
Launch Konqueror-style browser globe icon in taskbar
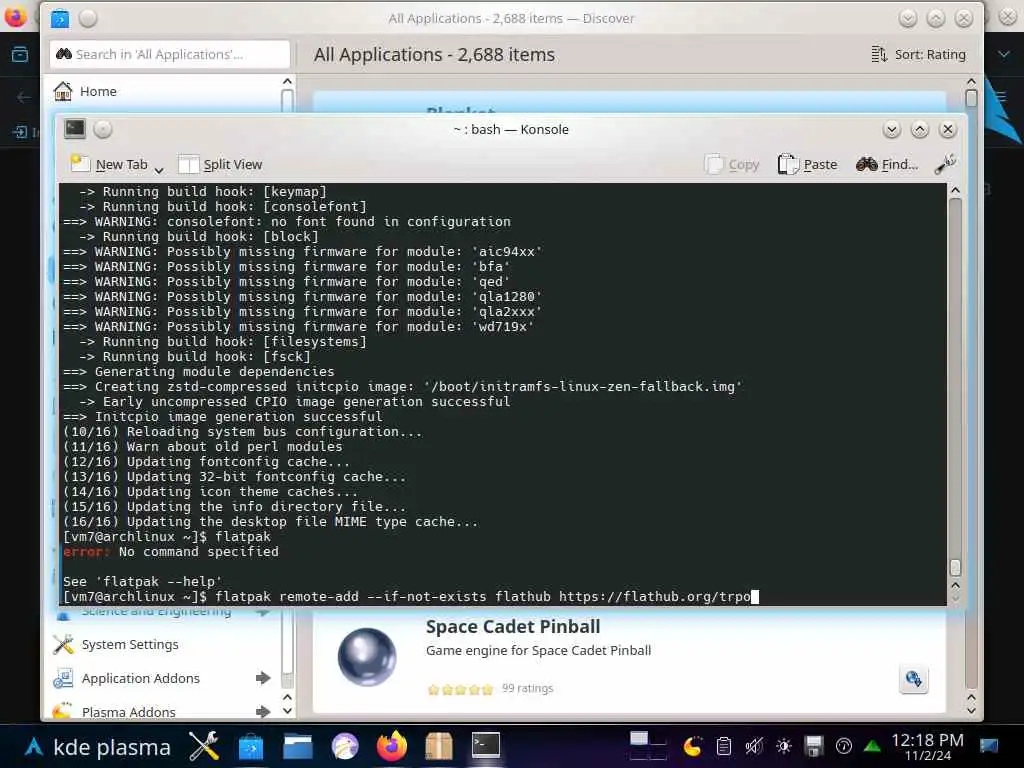345,746
